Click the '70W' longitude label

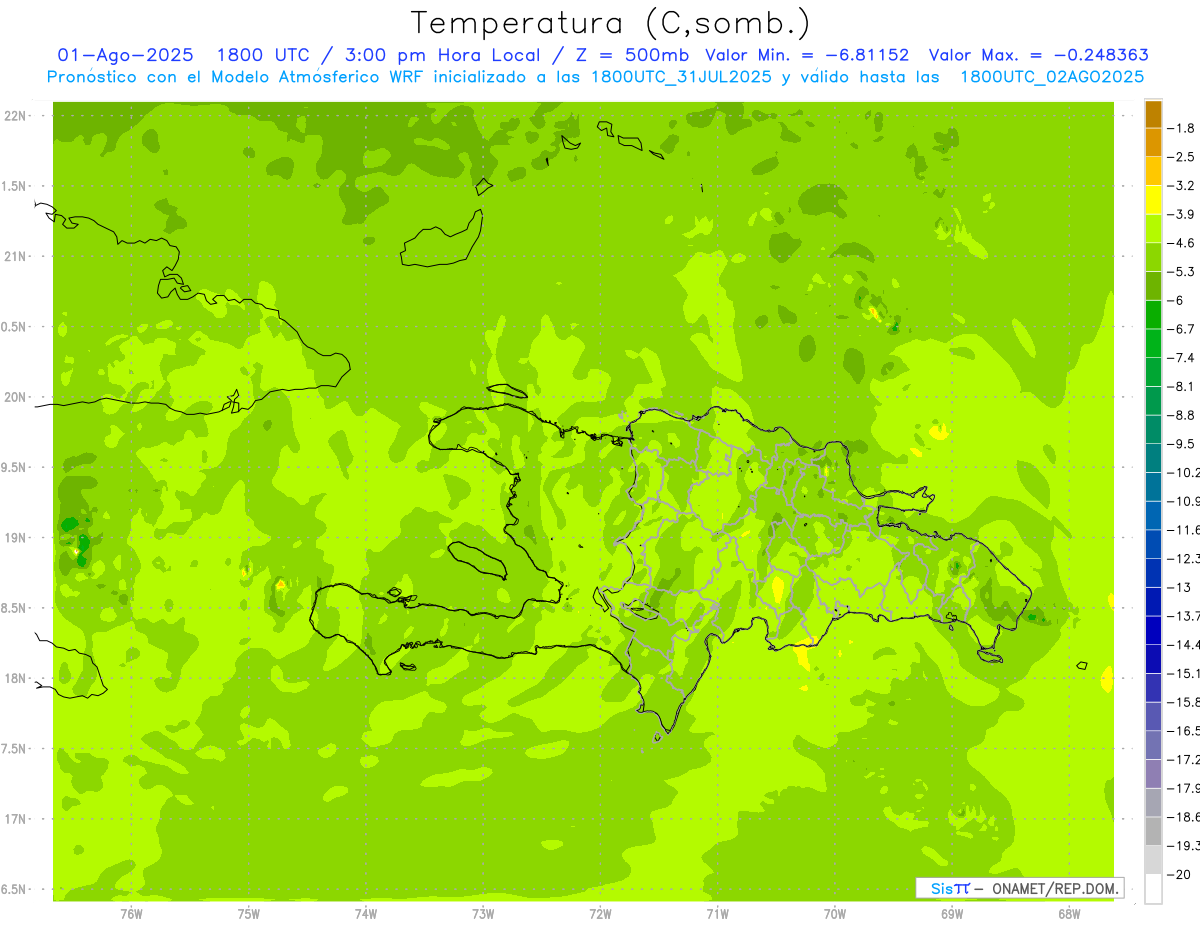pos(835,914)
